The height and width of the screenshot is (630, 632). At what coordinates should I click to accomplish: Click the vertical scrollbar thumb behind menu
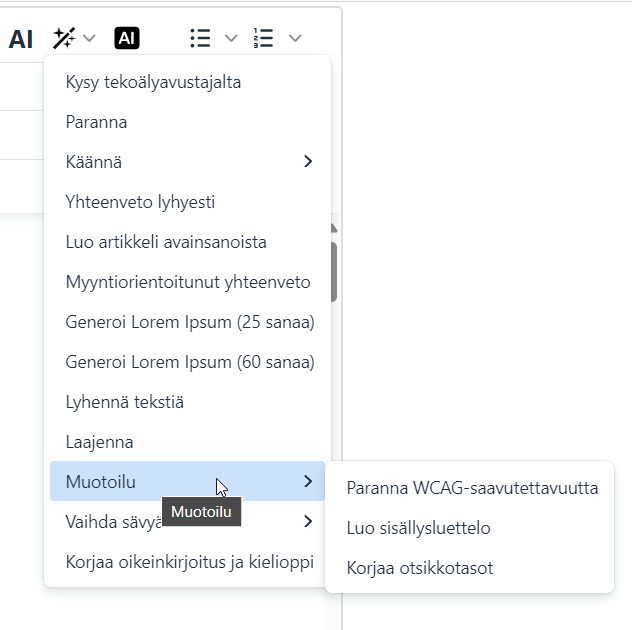334,272
